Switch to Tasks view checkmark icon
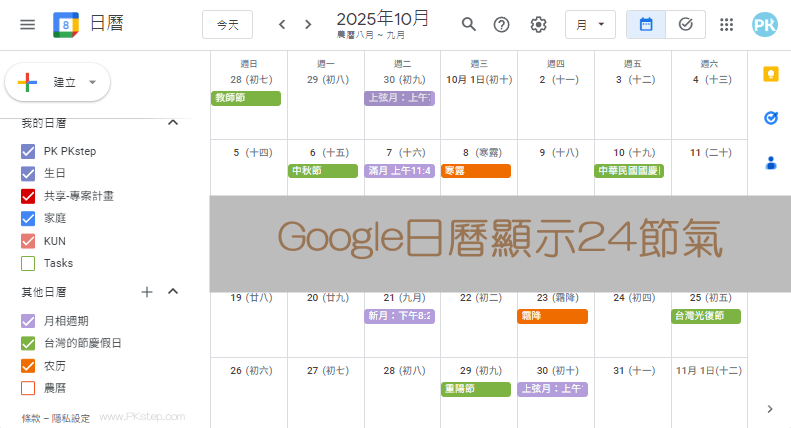Image resolution: width=791 pixels, height=428 pixels. pyautogui.click(x=686, y=24)
